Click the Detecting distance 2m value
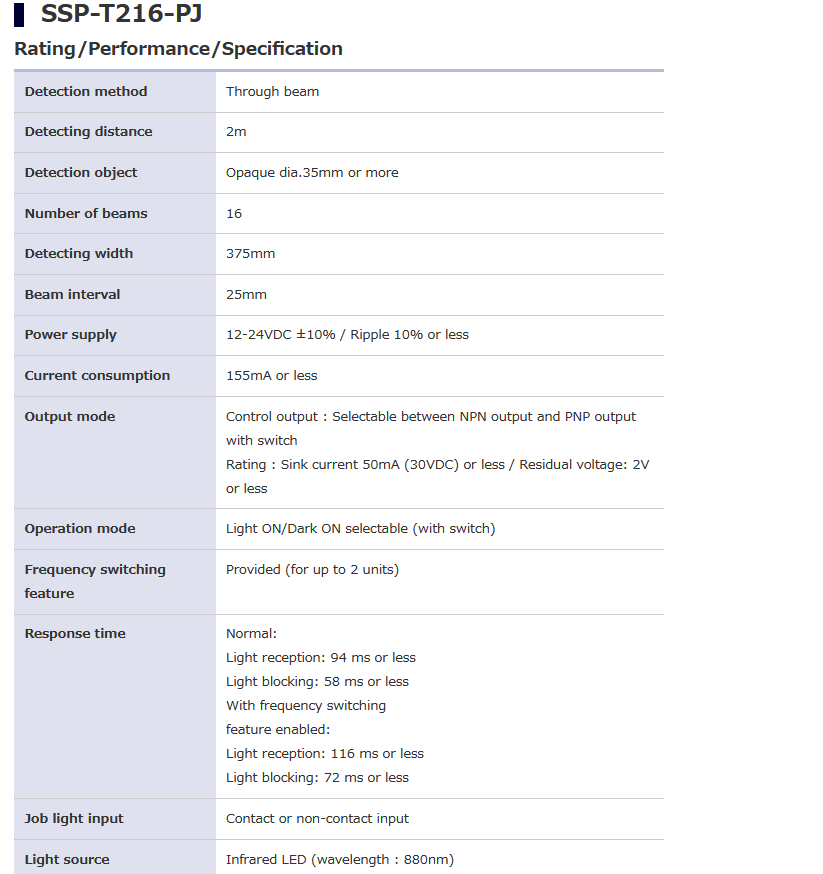The image size is (823, 874). (236, 132)
